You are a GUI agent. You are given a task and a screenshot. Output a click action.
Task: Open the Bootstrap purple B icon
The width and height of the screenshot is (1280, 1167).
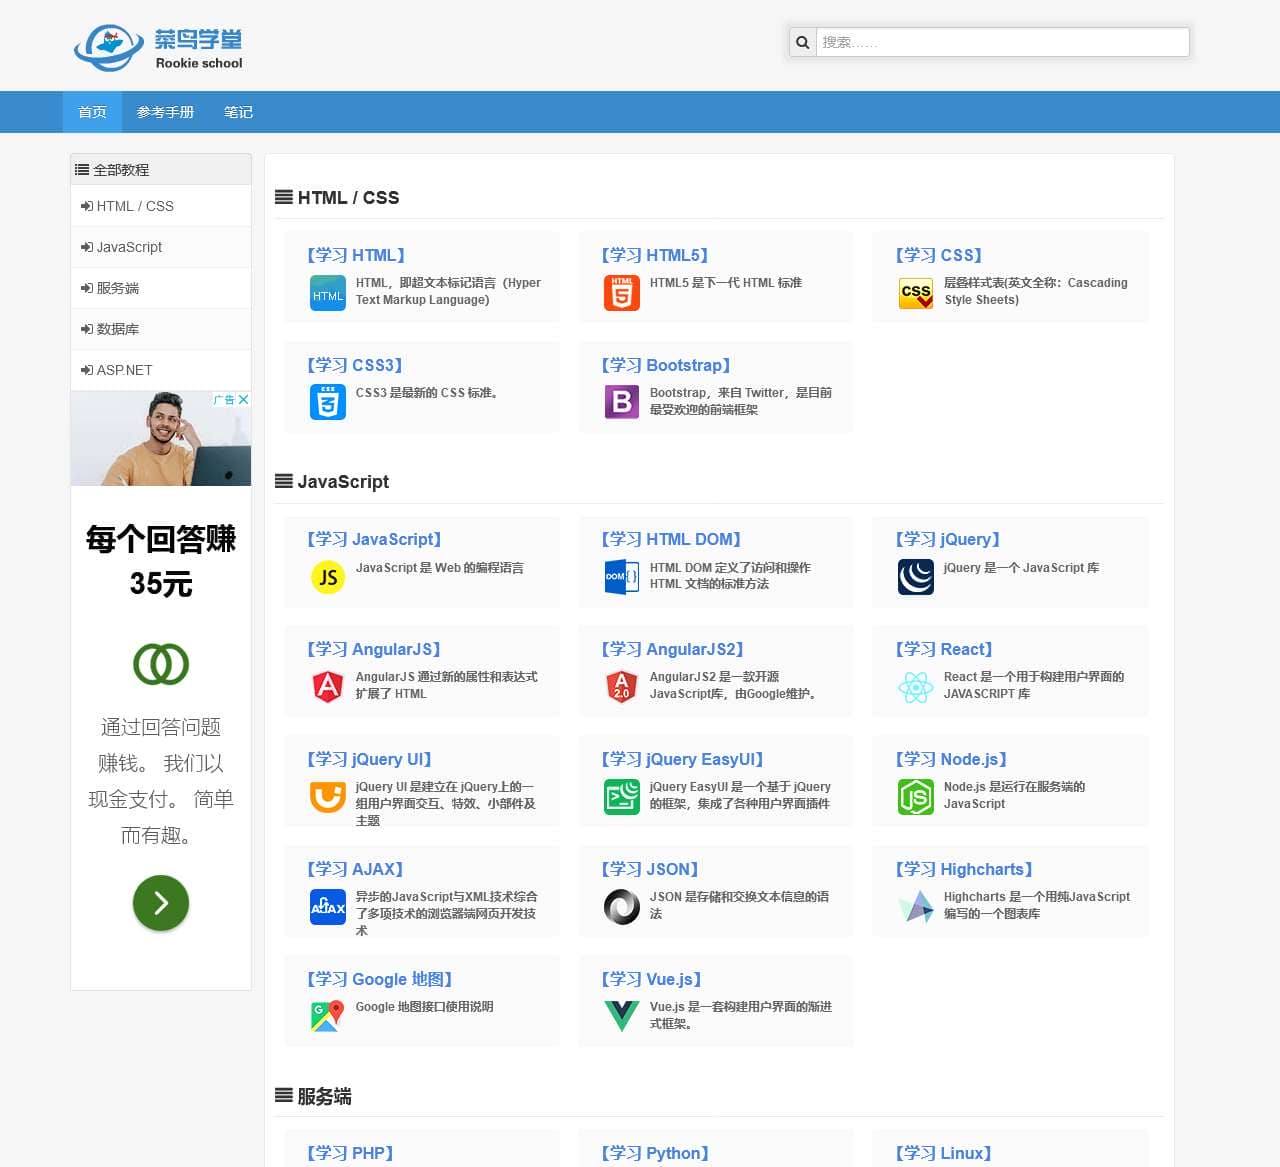coord(621,402)
